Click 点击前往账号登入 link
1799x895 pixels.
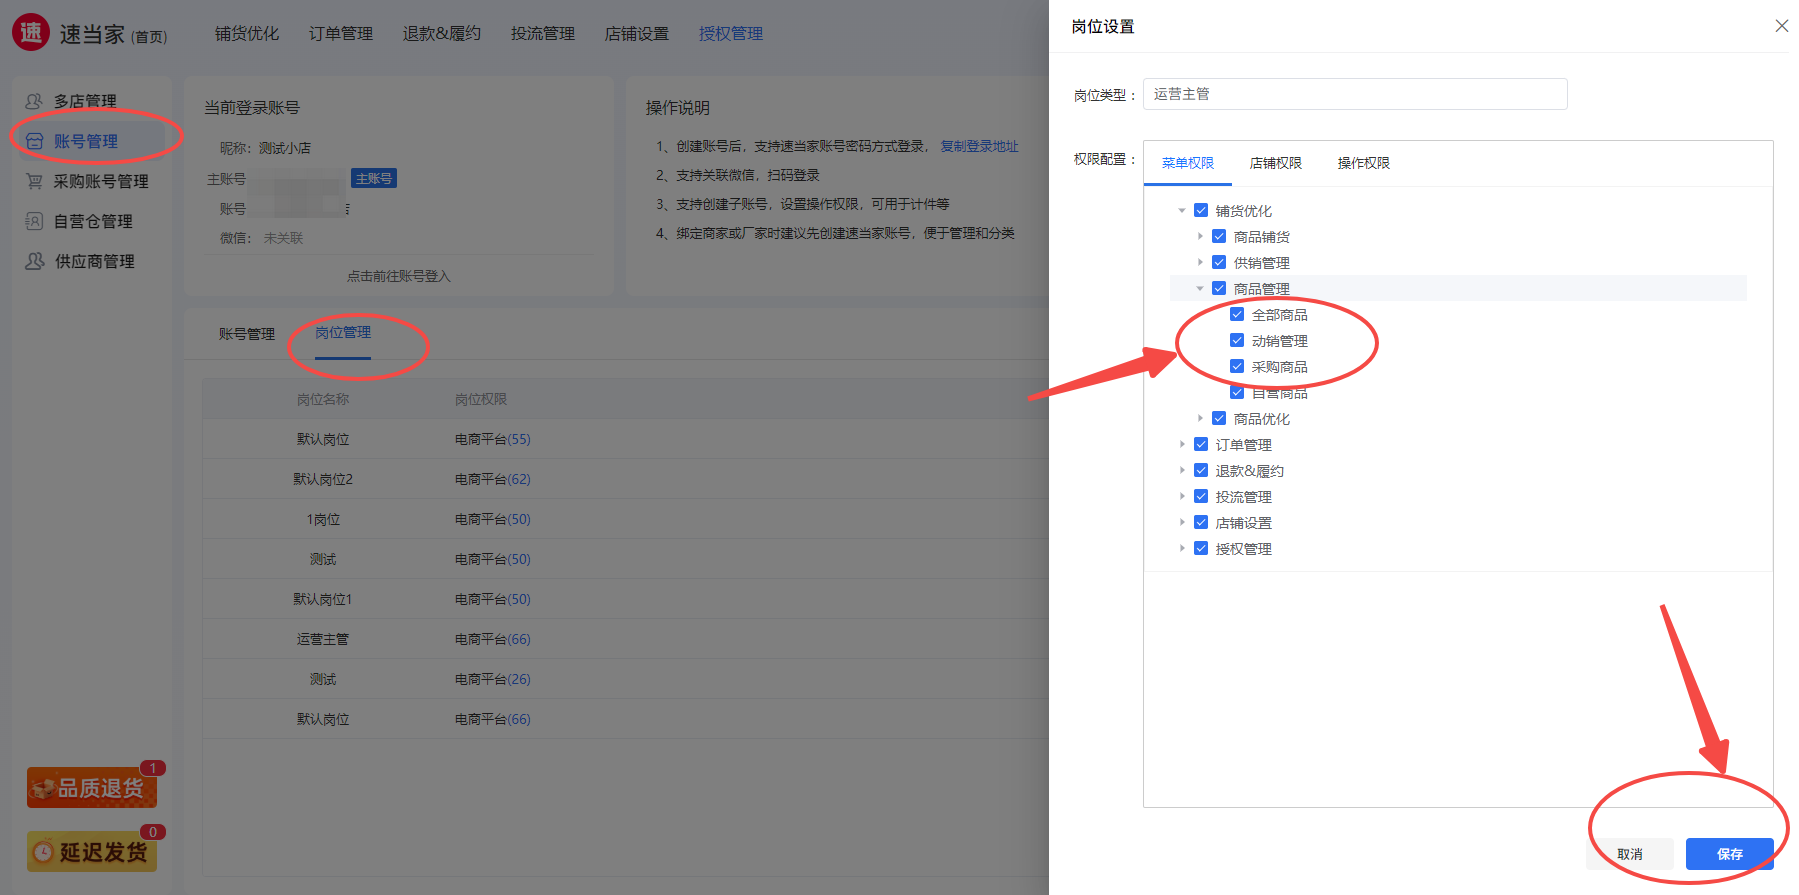[399, 276]
